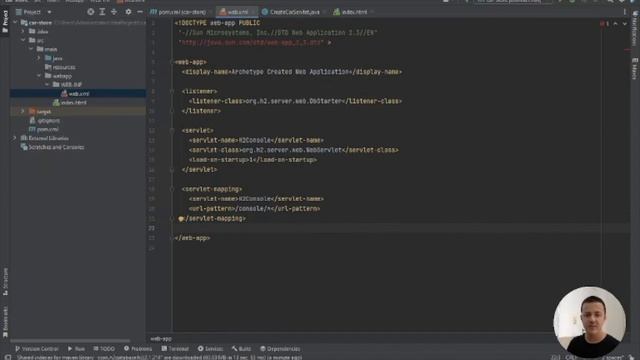Go to previous highlighted error arrow
The image size is (640, 360).
click(x=616, y=24)
